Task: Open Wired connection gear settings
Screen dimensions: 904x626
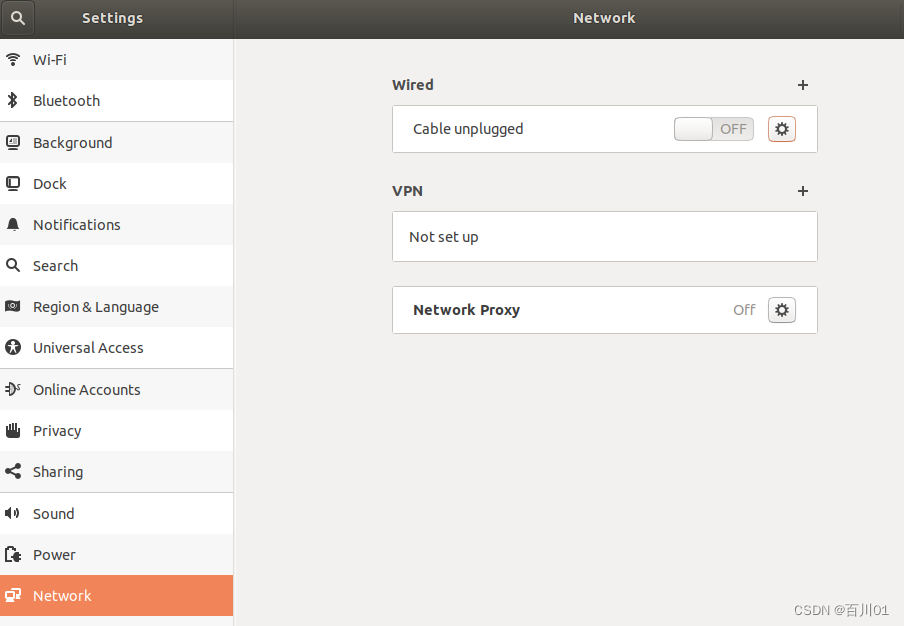Action: tap(782, 129)
